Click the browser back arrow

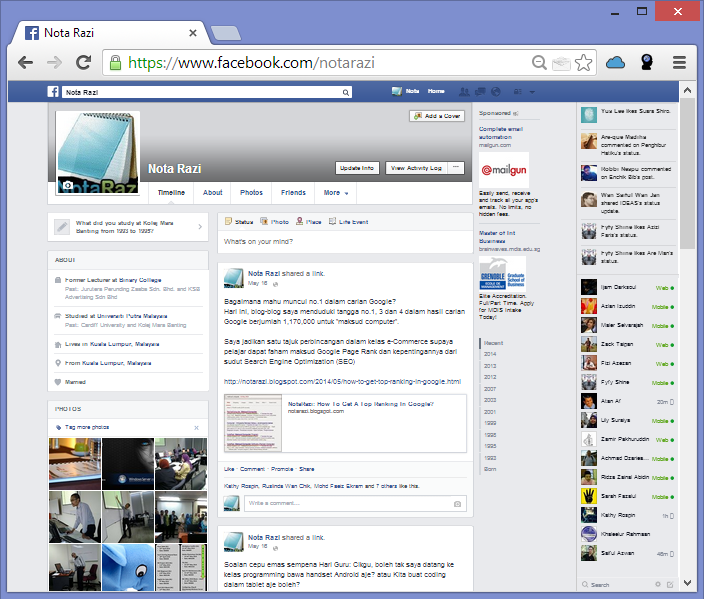click(x=25, y=62)
